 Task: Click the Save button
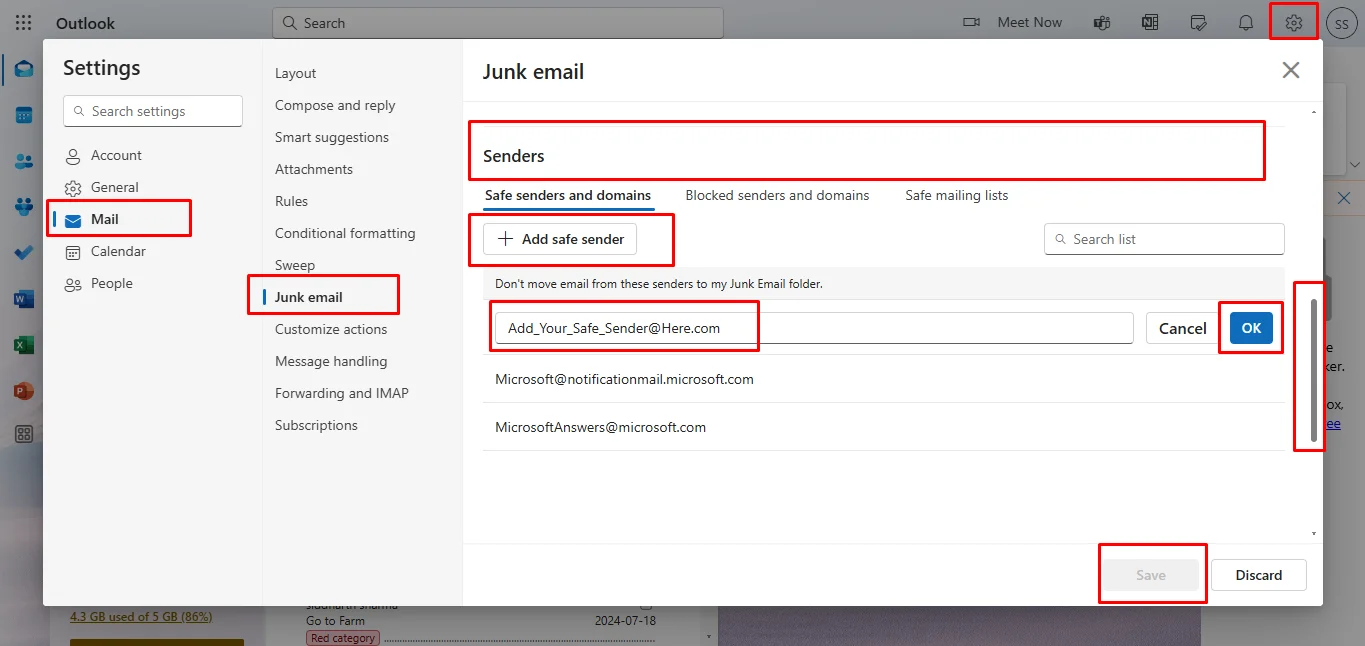click(x=1151, y=575)
